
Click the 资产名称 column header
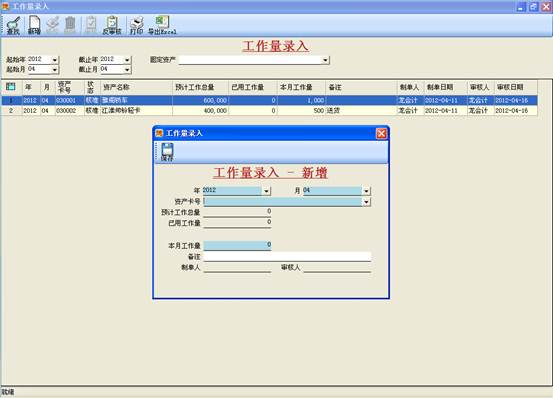(136, 87)
